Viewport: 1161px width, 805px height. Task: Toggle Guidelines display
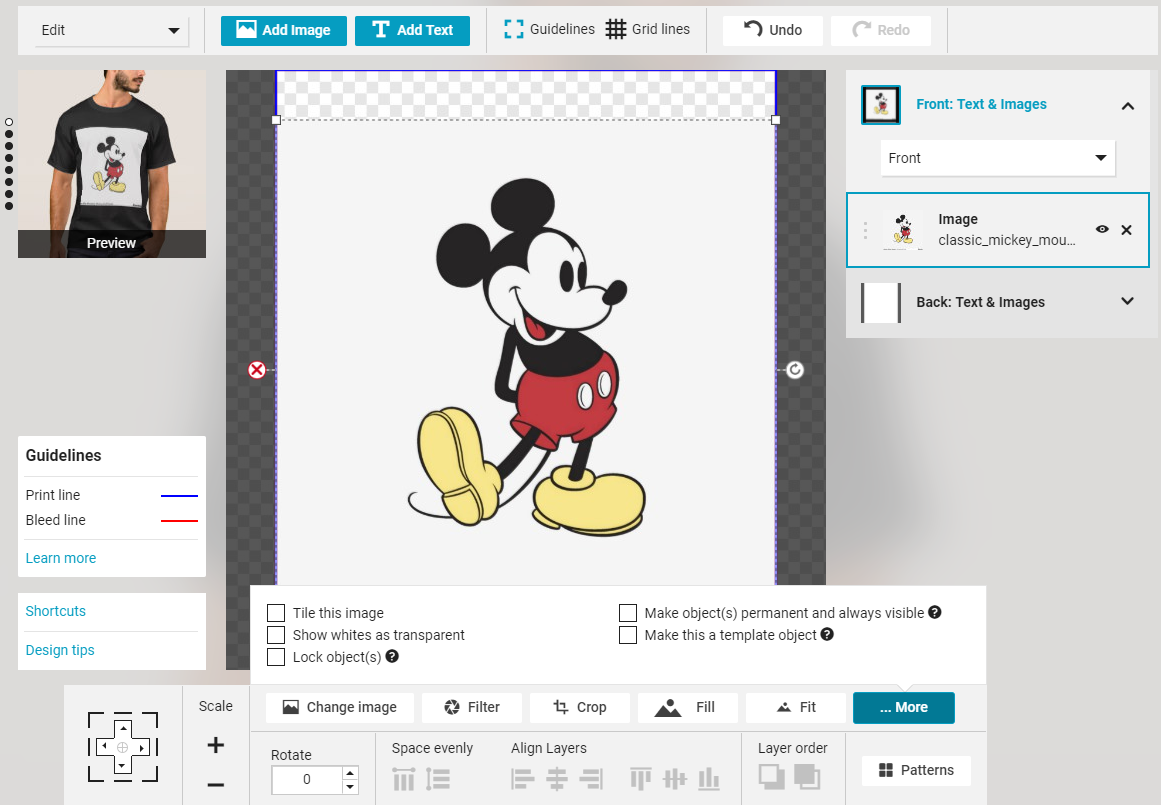pos(549,29)
